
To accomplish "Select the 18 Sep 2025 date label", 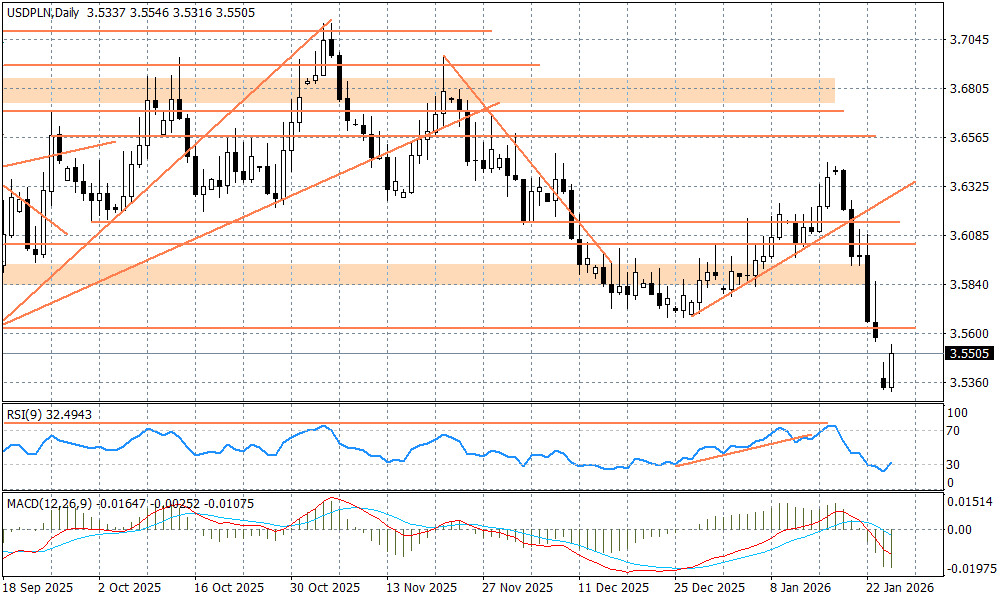I will [36, 588].
